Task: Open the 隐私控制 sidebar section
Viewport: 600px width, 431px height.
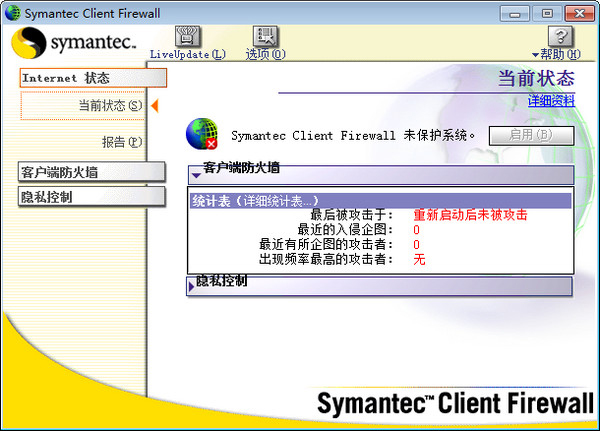Action: point(91,197)
